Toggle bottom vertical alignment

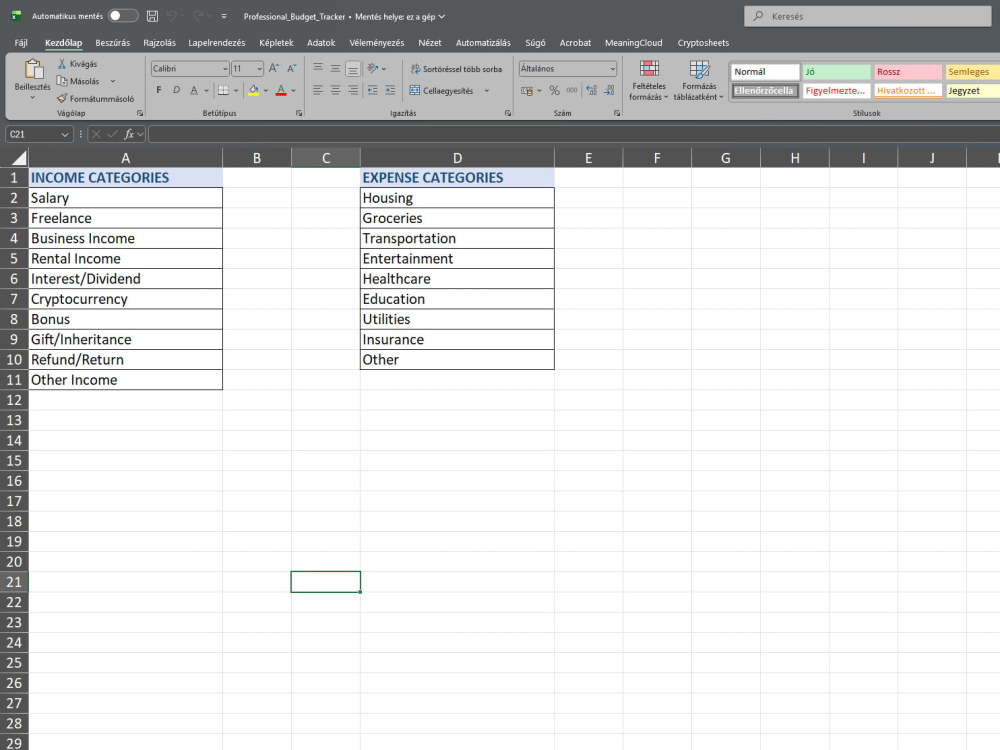pos(353,69)
